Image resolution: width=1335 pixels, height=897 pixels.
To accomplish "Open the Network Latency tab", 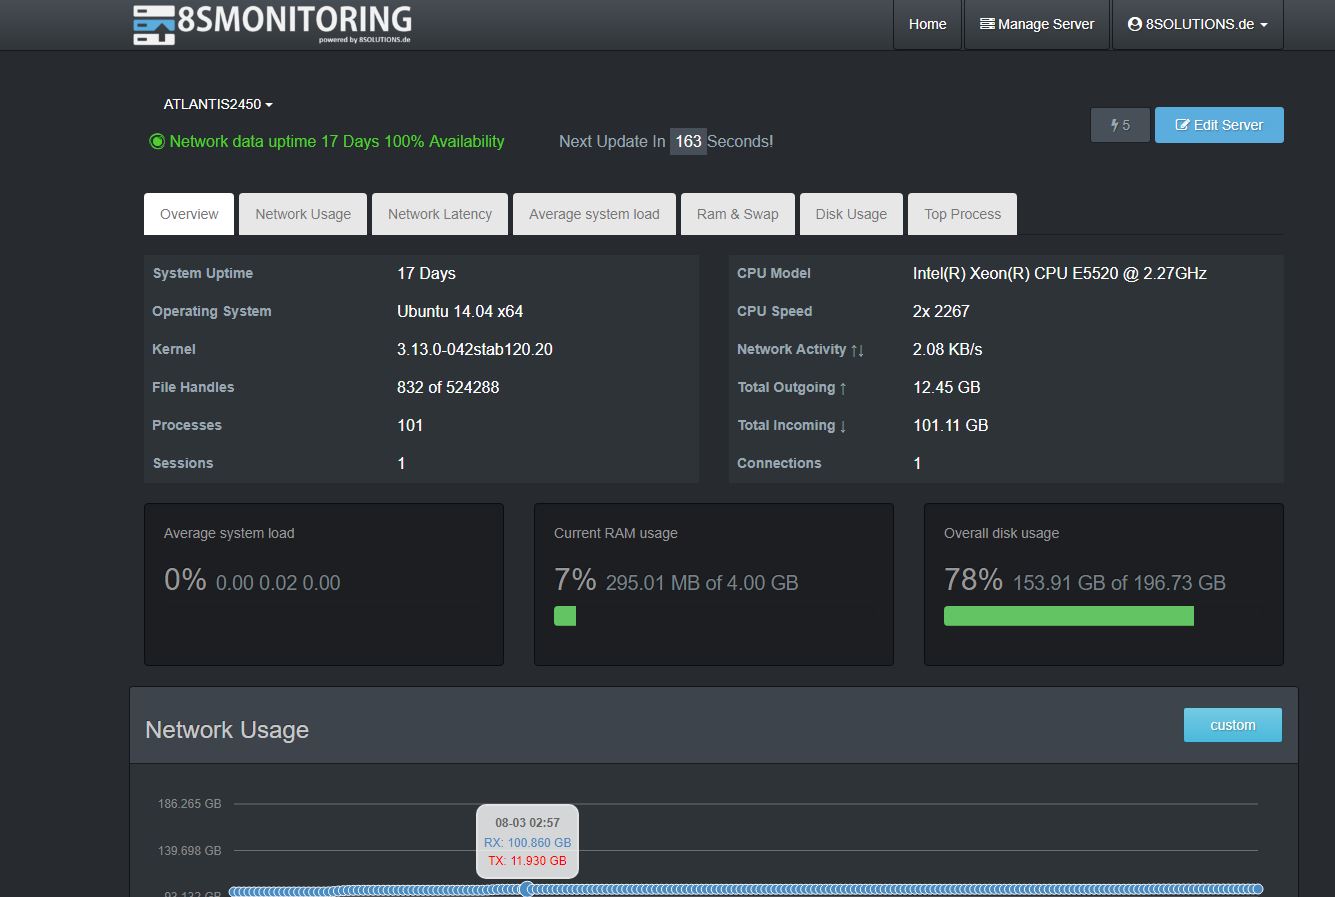I will coord(440,214).
